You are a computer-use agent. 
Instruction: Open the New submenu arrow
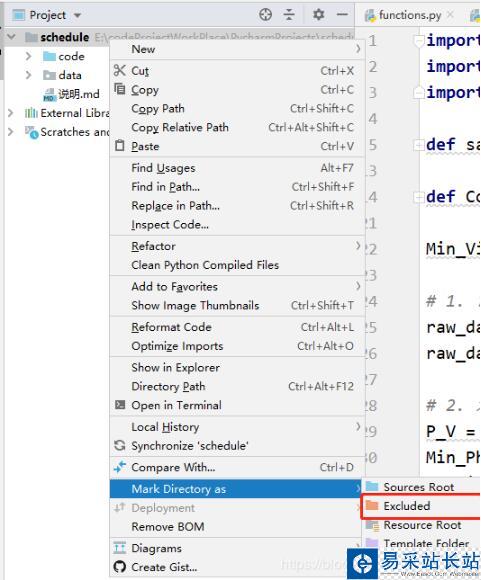click(x=358, y=48)
